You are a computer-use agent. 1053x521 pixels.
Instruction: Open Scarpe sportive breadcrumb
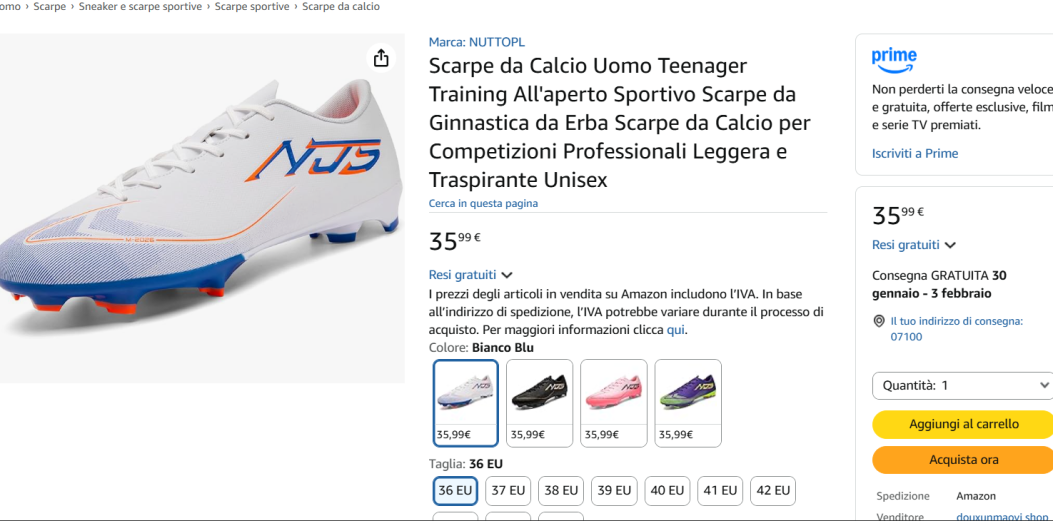252,7
